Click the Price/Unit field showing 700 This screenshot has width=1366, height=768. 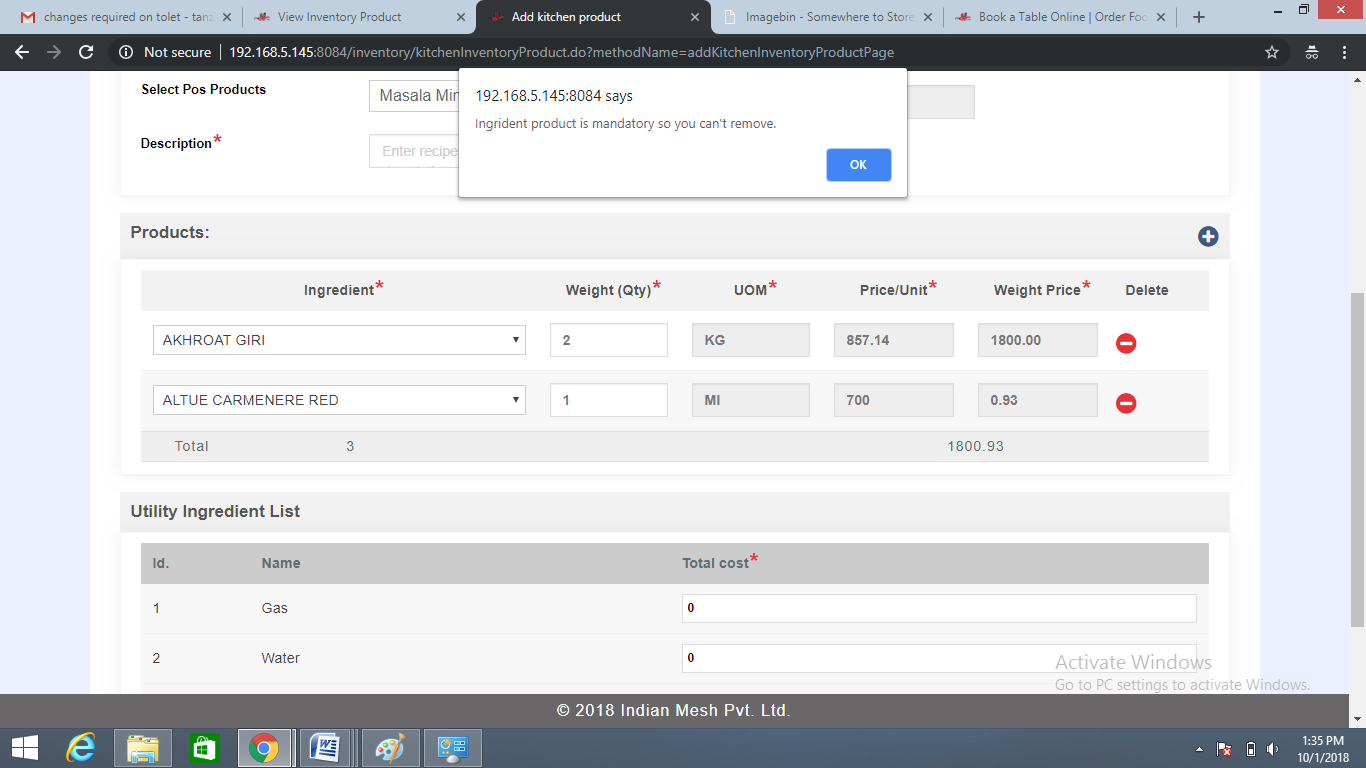(x=894, y=400)
